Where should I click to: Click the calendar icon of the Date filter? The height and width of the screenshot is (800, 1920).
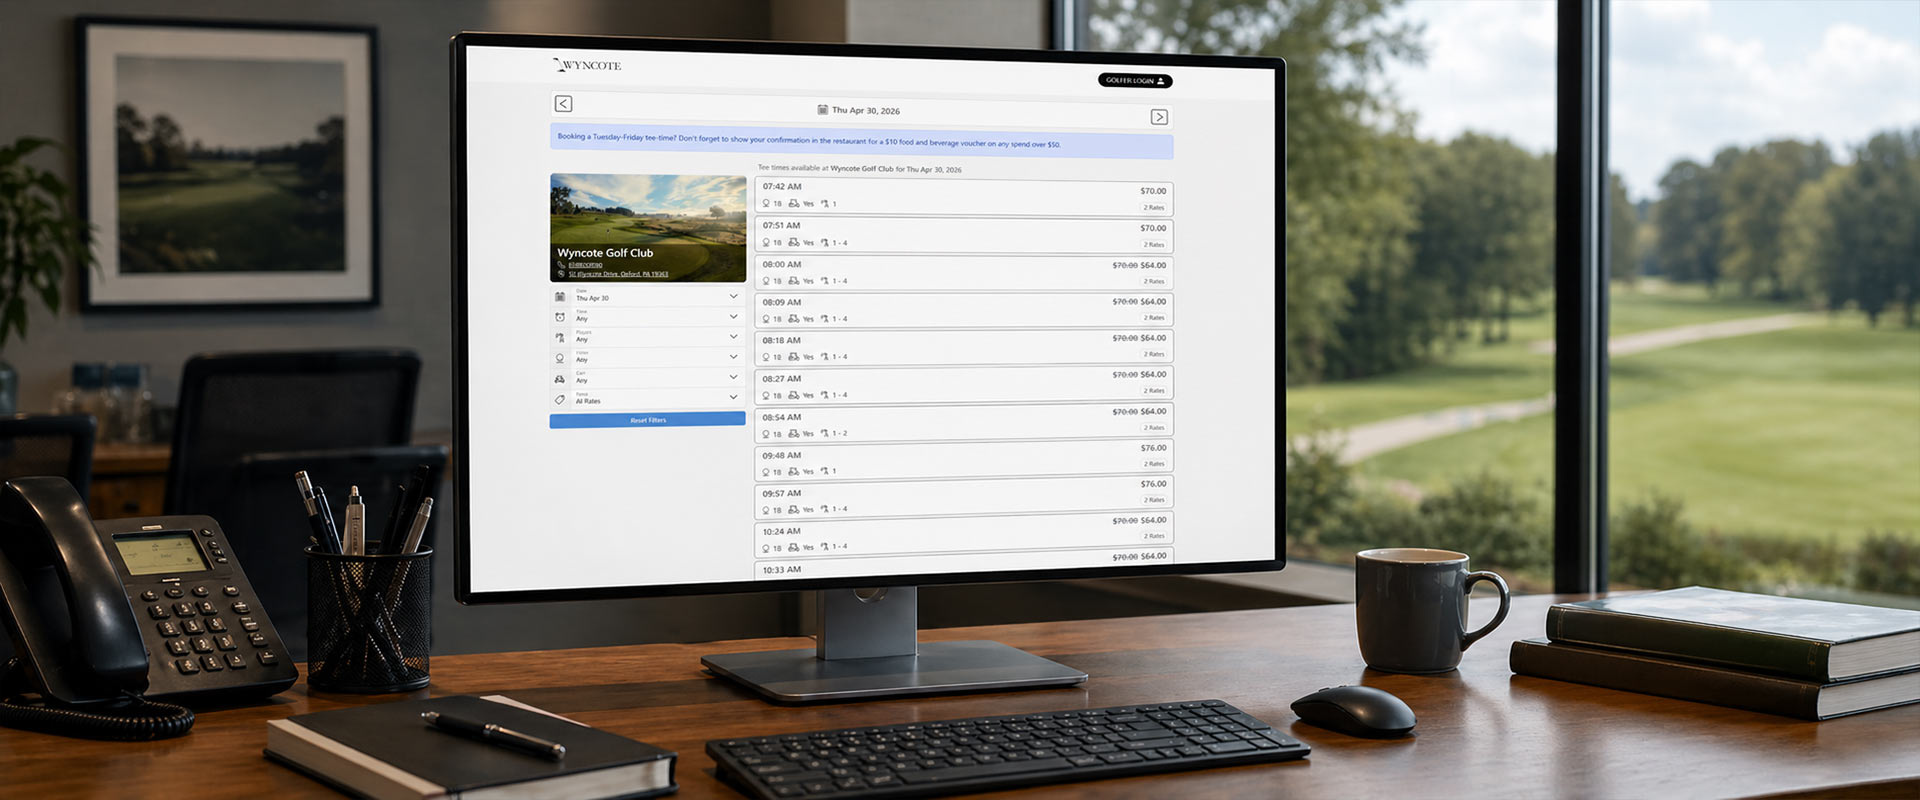tap(560, 297)
